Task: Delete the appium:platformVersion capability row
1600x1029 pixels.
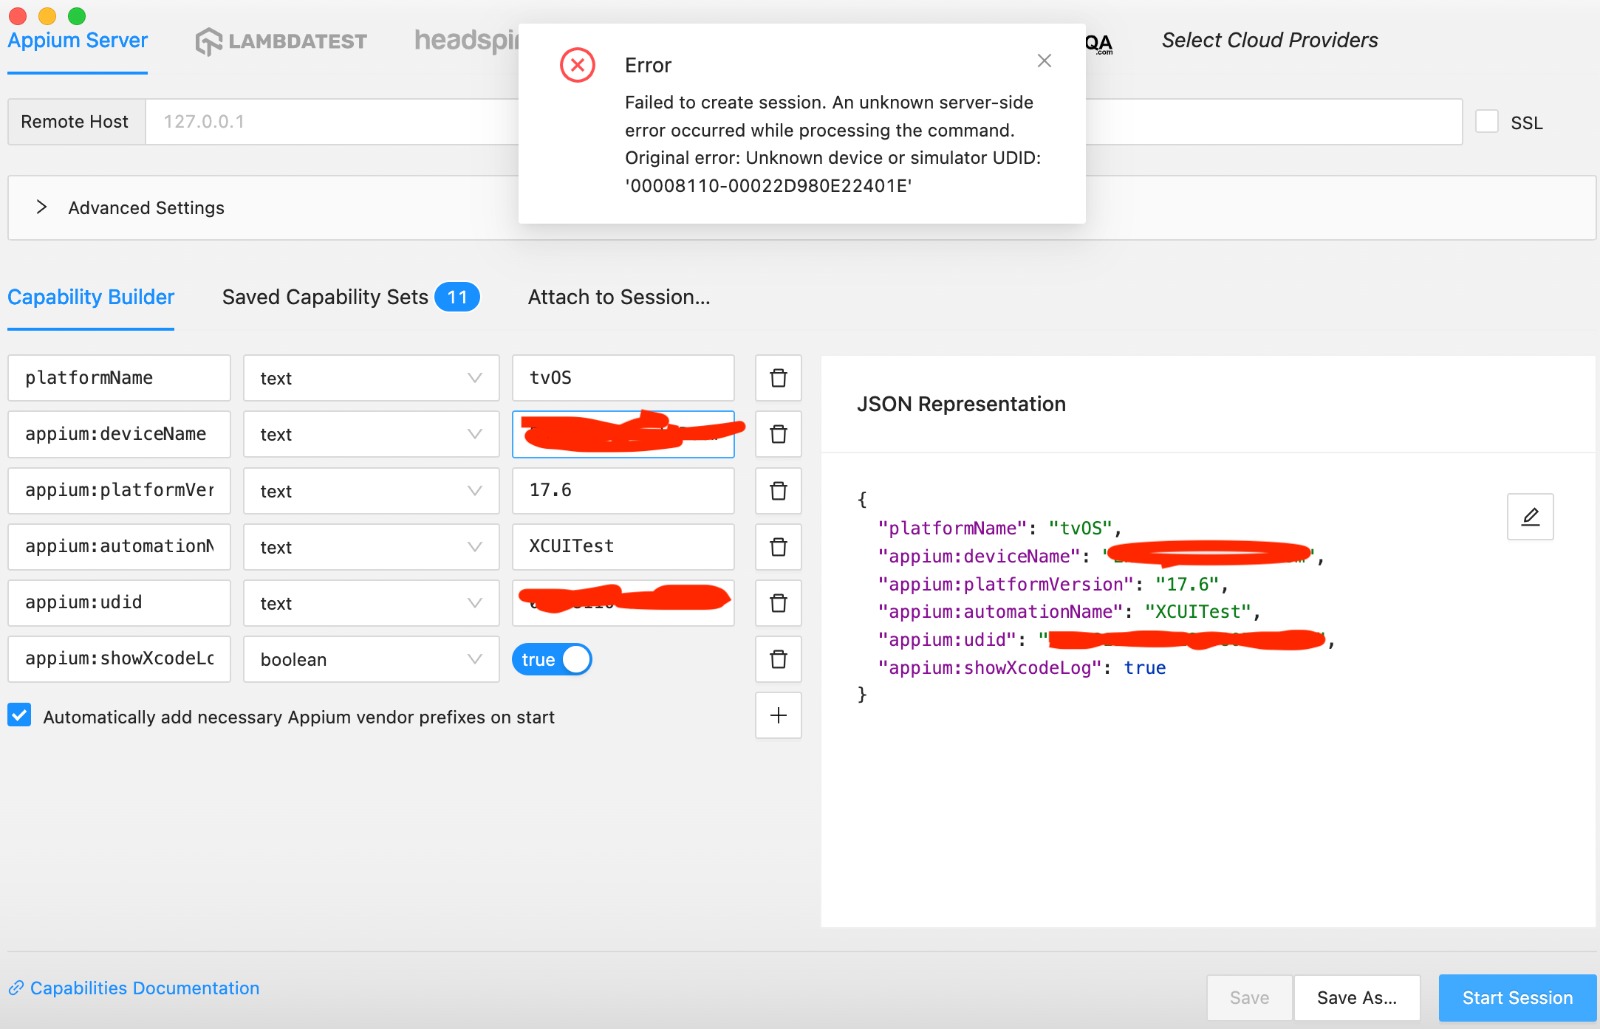Action: coord(778,491)
